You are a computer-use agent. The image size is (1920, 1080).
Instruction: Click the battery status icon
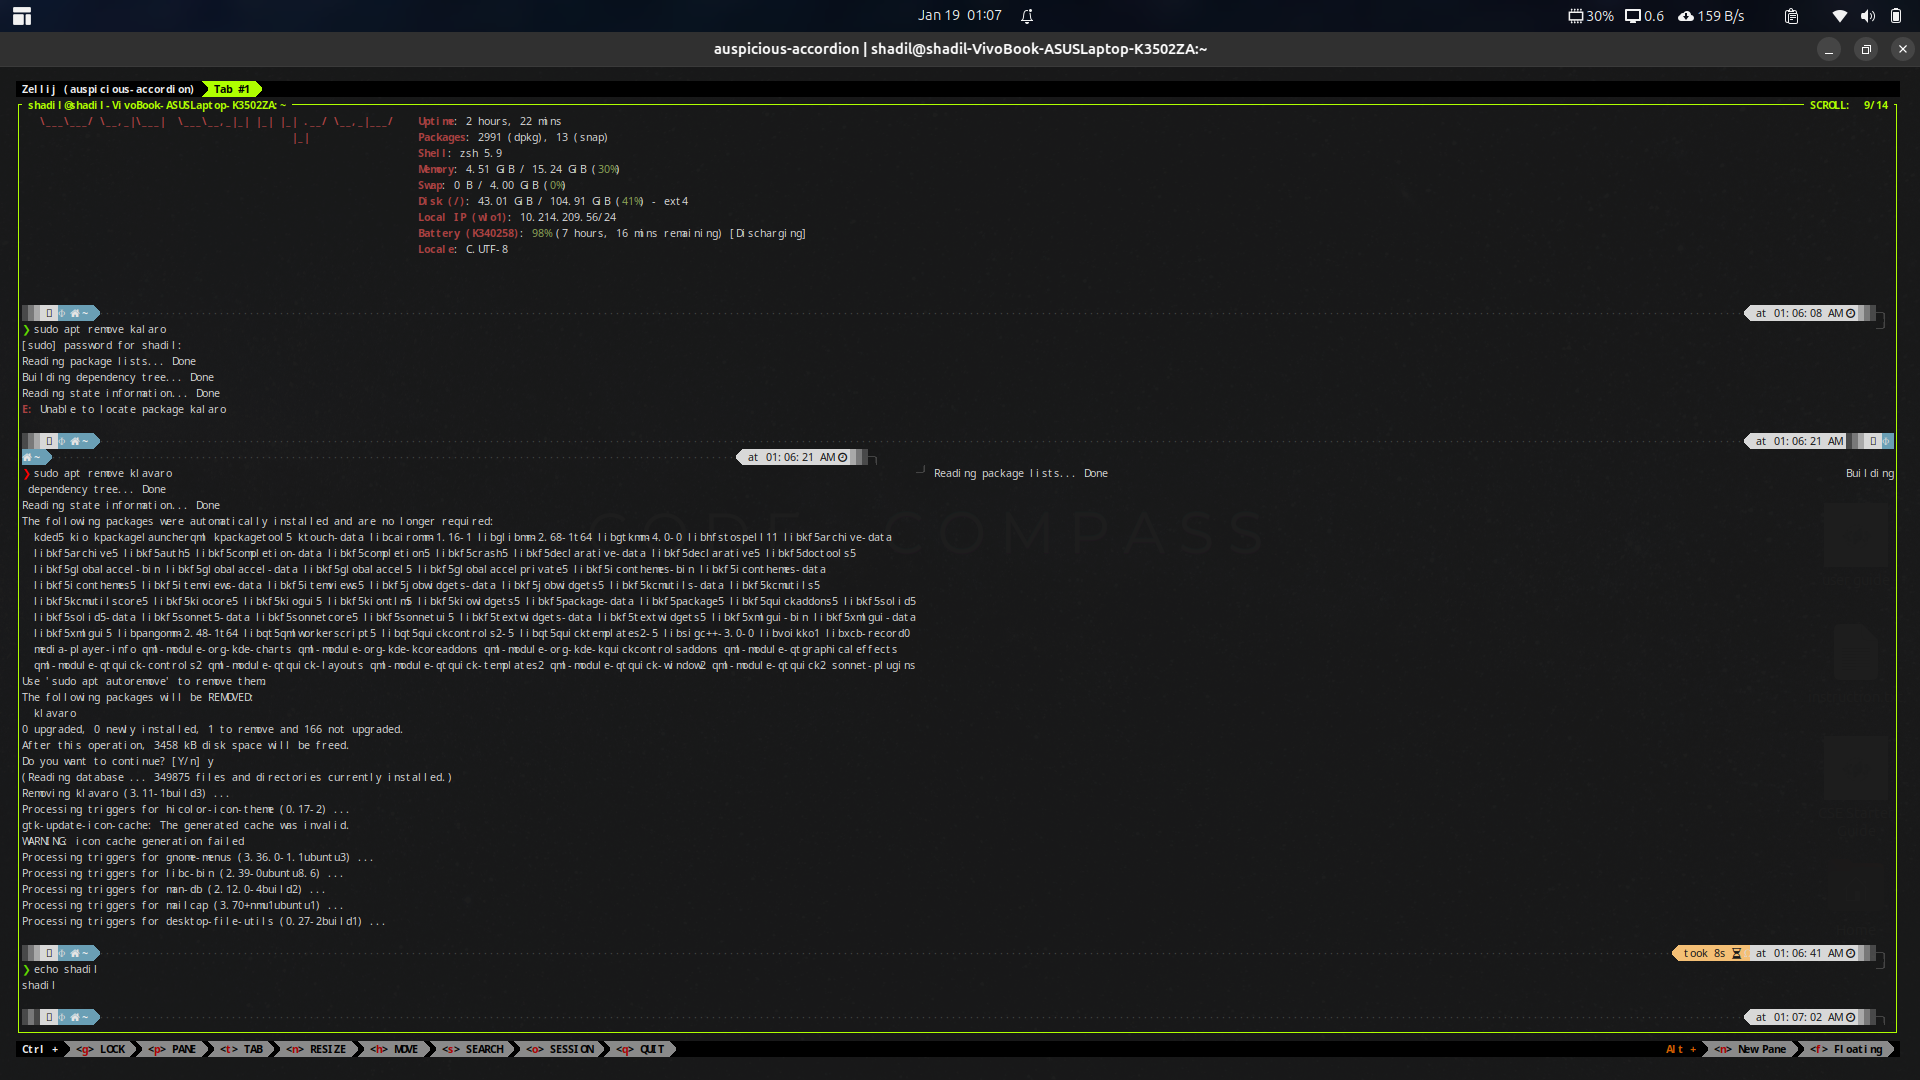point(1895,16)
